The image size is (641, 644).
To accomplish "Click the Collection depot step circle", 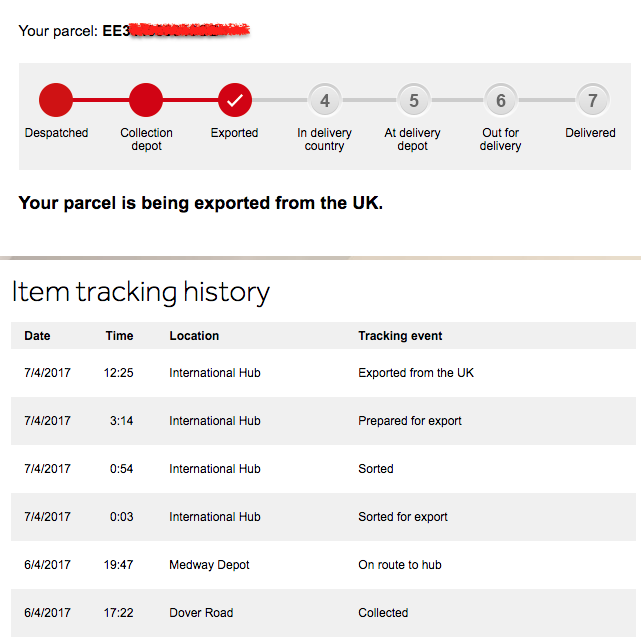I will click(x=146, y=100).
